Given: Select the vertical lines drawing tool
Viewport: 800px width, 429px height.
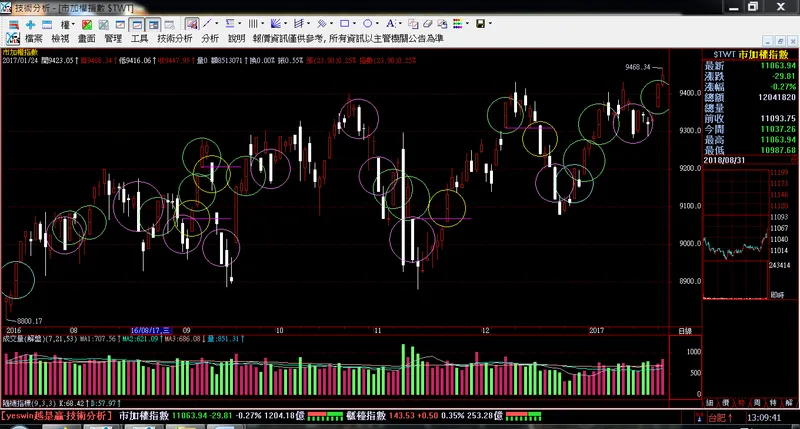Looking at the screenshot, I should [253, 23].
